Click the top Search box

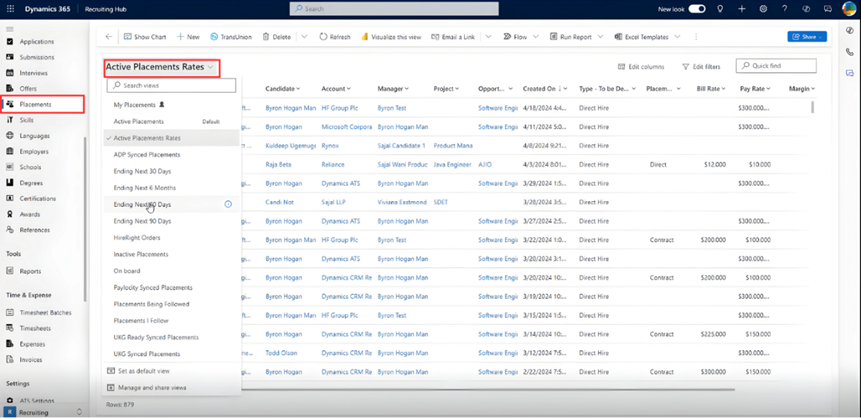coord(394,9)
